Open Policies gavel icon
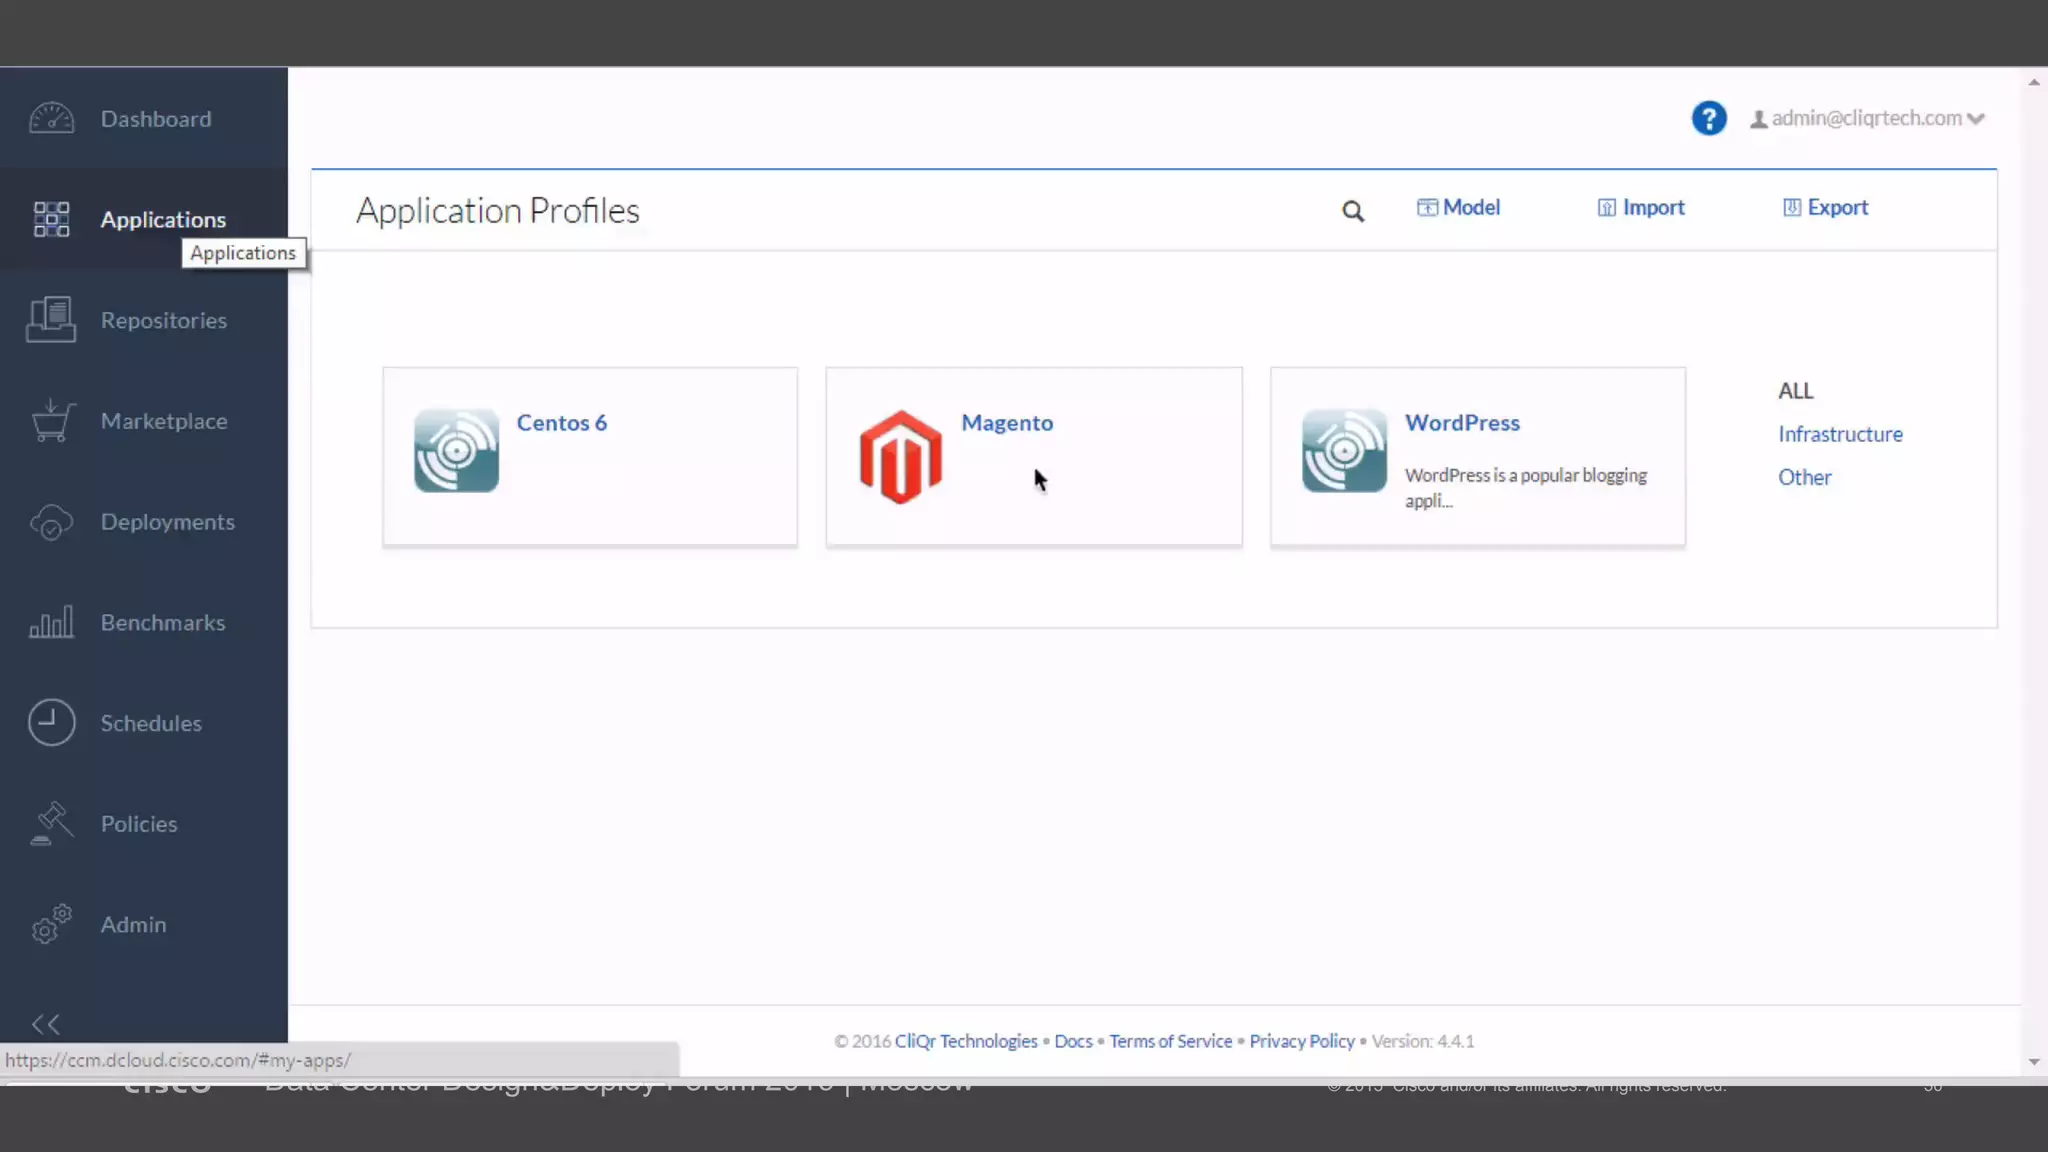The width and height of the screenshot is (2048, 1152). coord(51,824)
